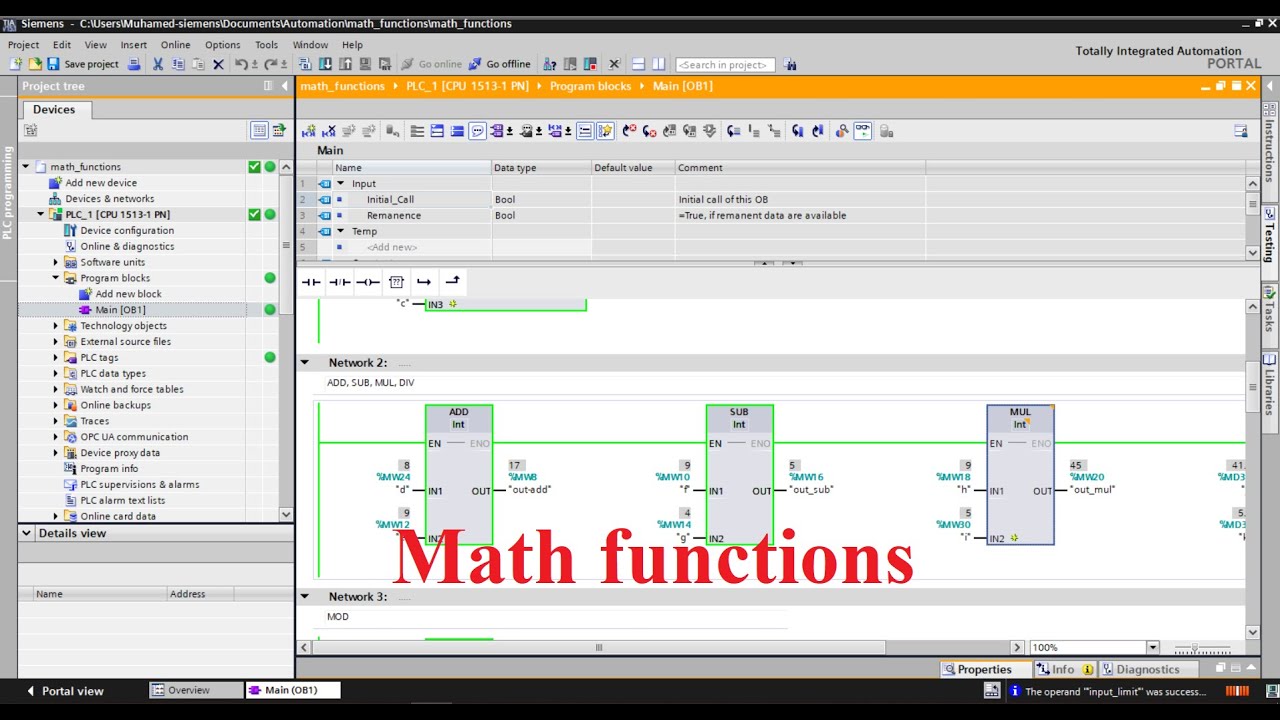
Task: Click the Open project icon
Action: tap(35, 64)
